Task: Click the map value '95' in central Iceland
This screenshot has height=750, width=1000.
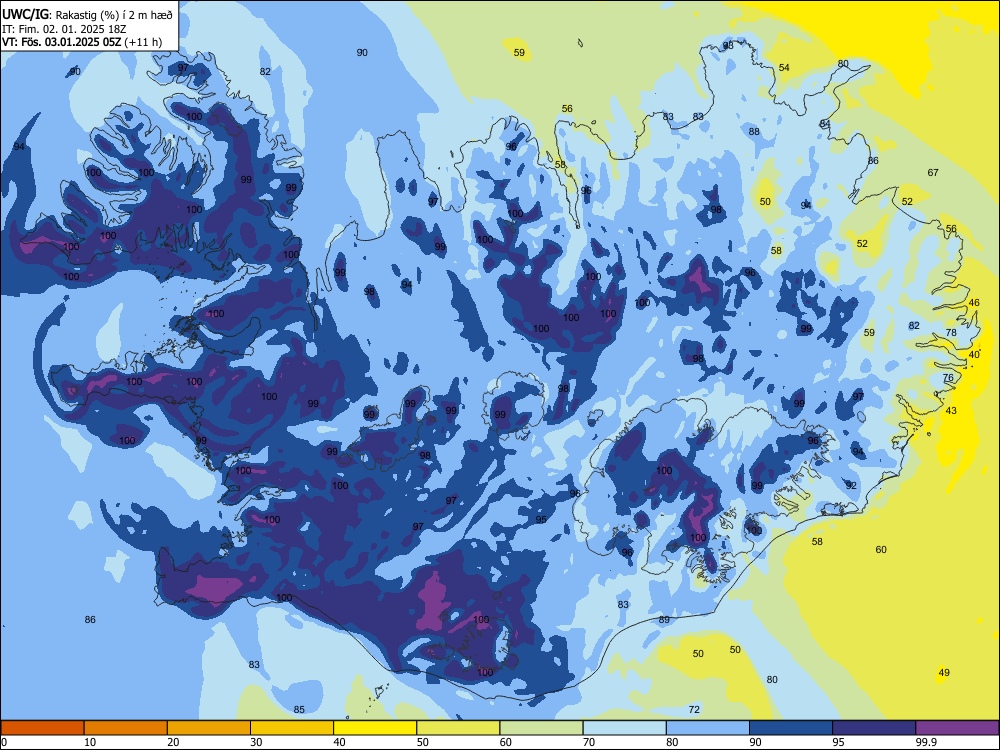Action: tap(541, 519)
